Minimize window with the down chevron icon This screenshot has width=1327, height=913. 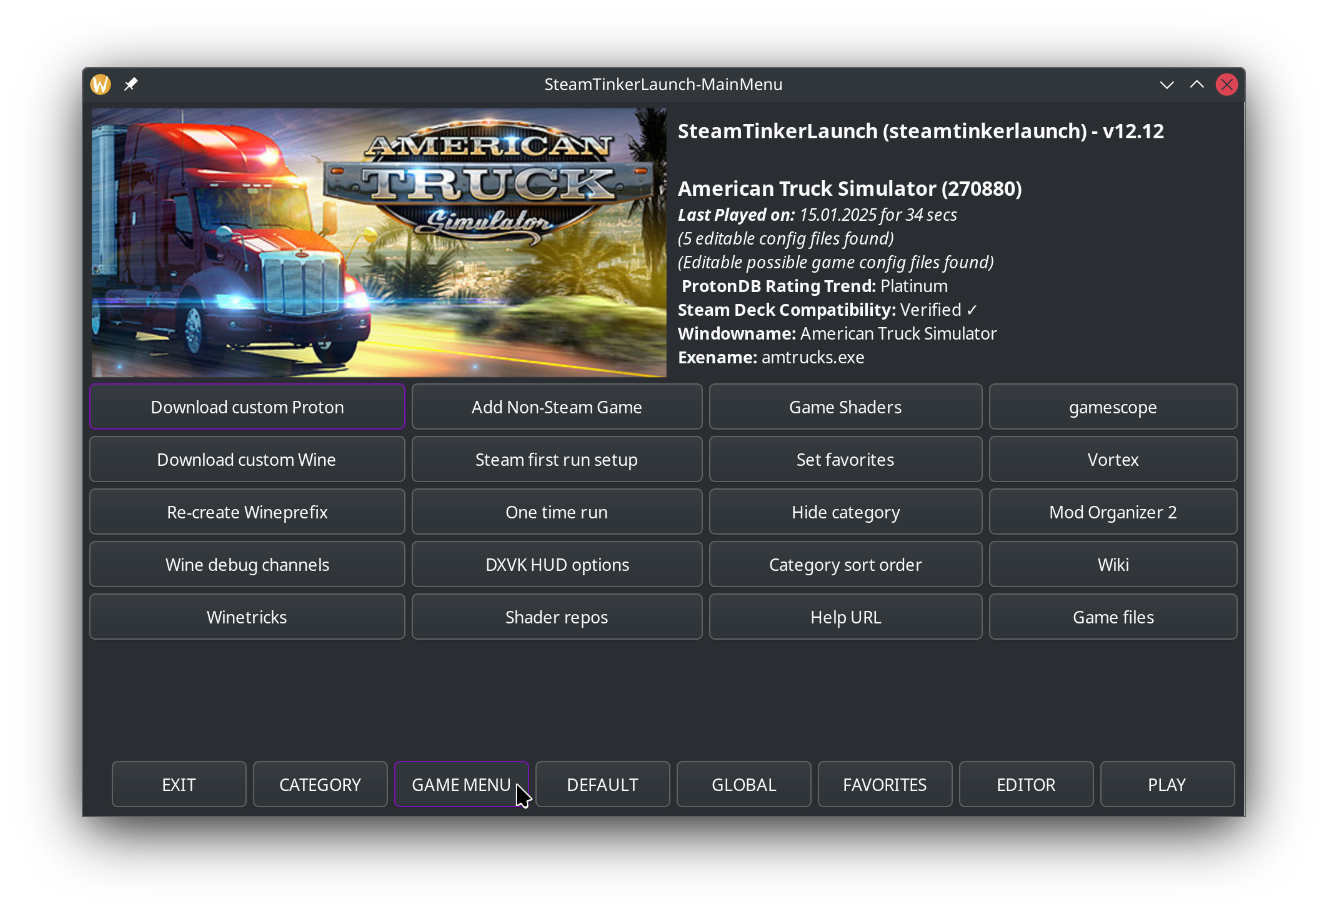click(x=1166, y=85)
